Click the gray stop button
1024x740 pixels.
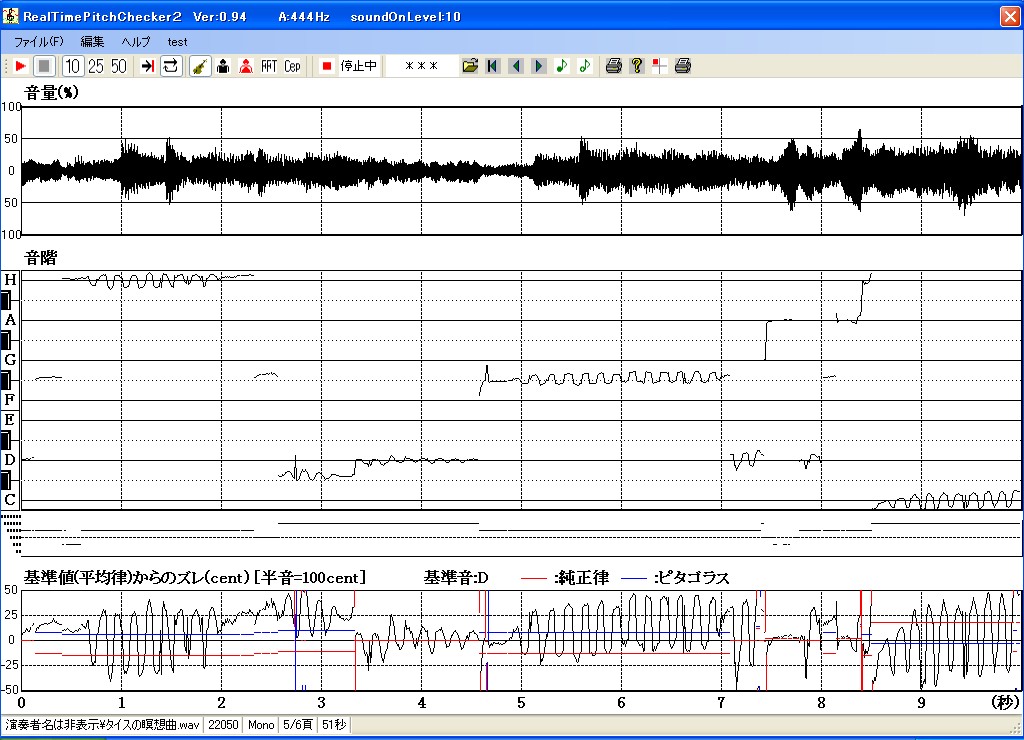tap(44, 66)
